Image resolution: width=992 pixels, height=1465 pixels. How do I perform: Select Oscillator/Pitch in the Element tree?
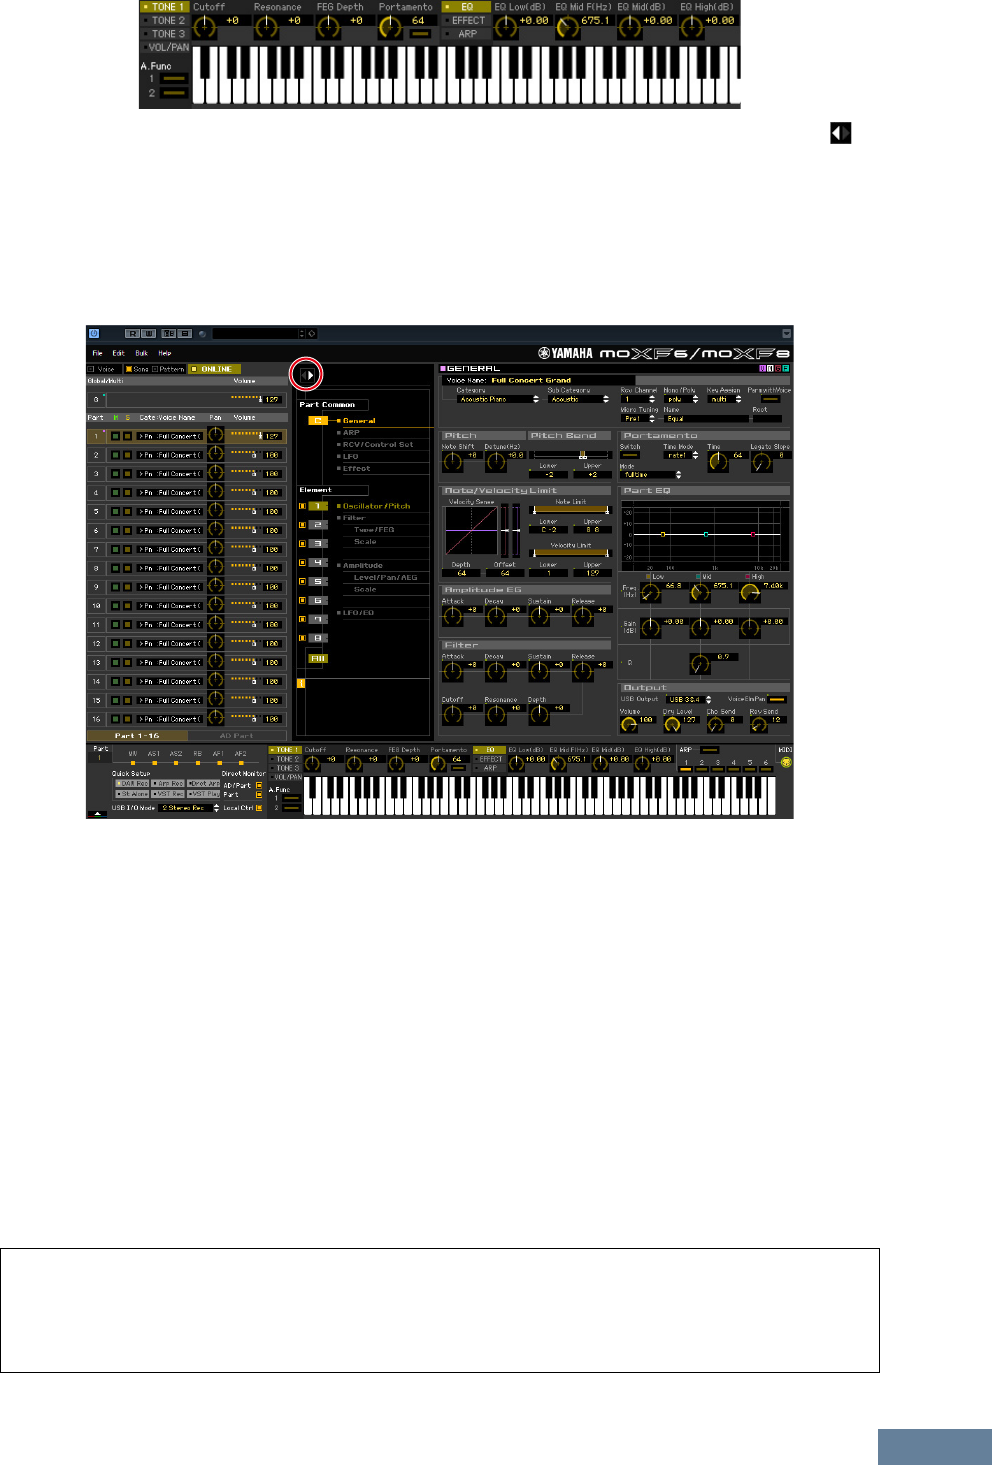376,506
